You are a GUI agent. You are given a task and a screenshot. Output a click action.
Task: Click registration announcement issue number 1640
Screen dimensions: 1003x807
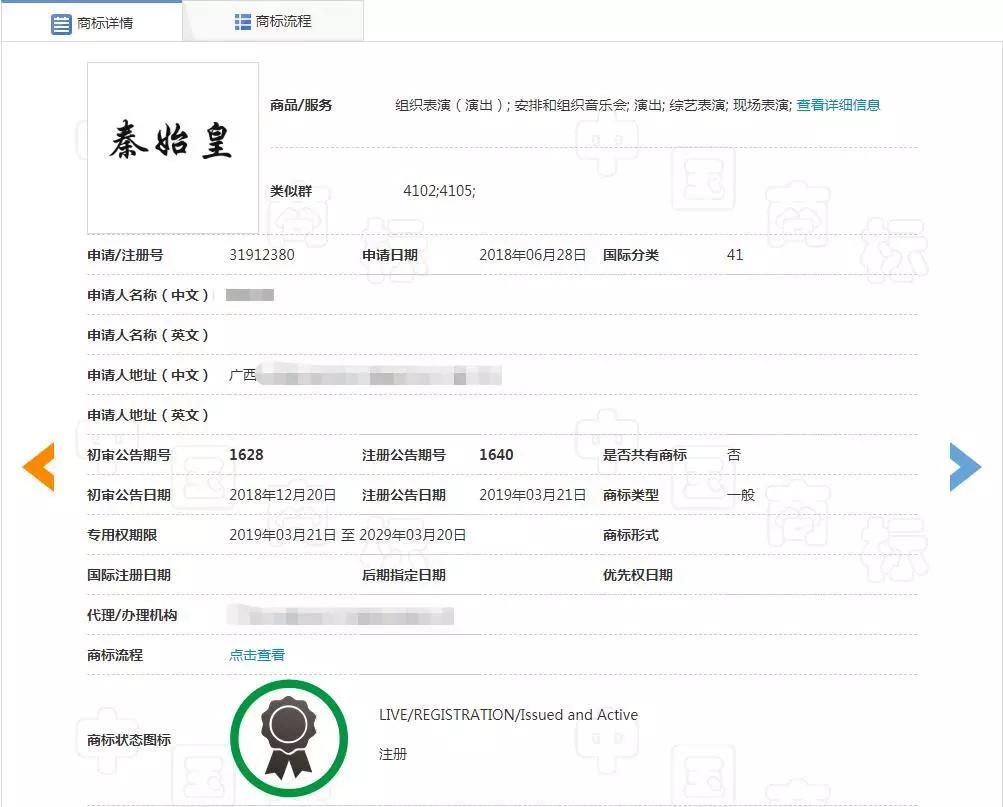[x=496, y=455]
